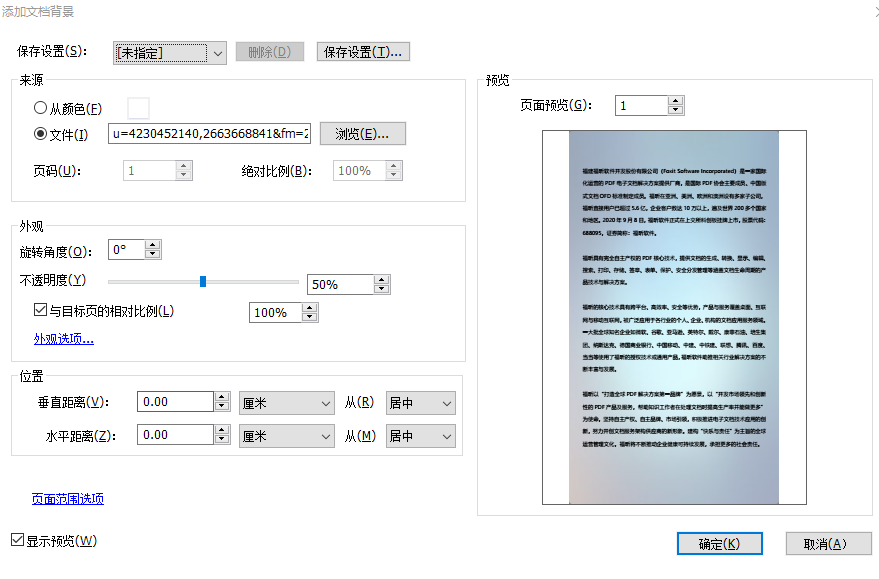Click the 页面预览 spinner up arrow
The width and height of the screenshot is (879, 579).
click(676, 100)
